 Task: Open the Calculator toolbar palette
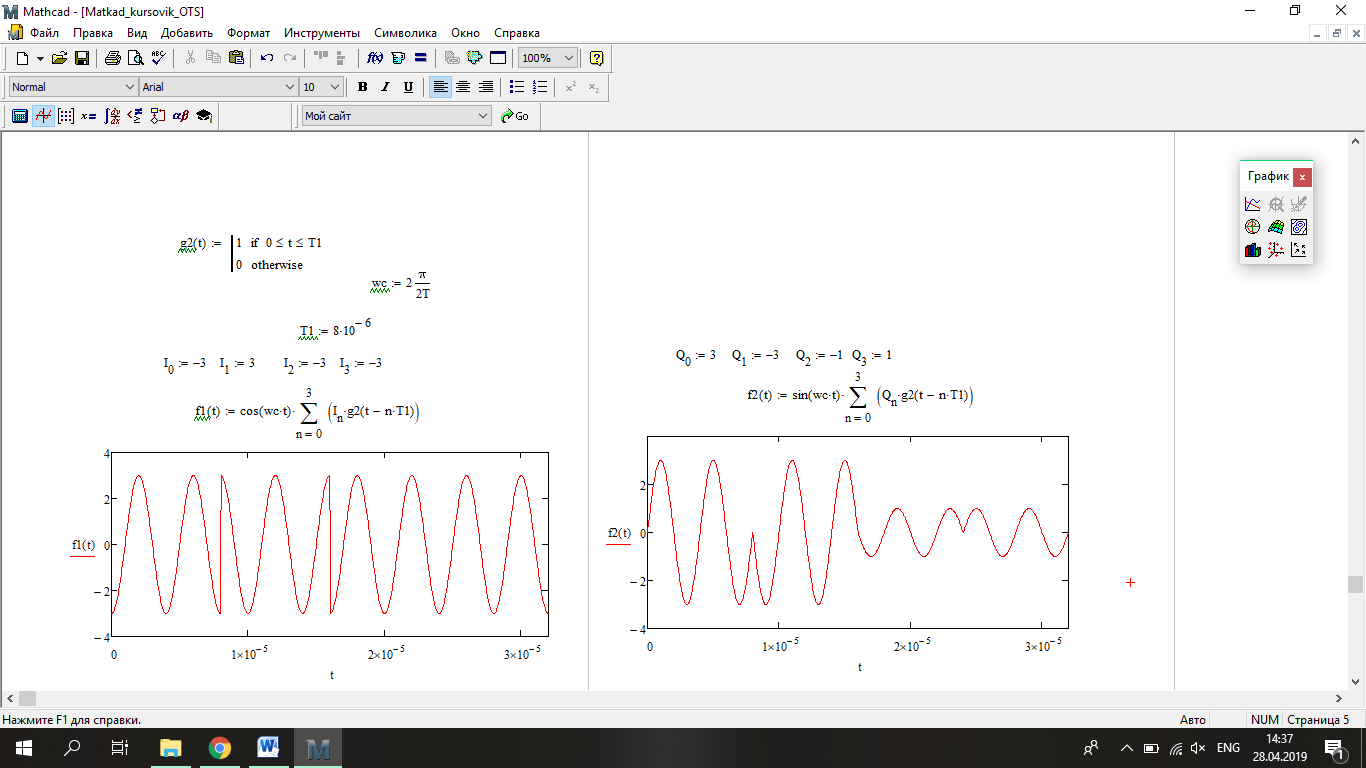click(19, 116)
